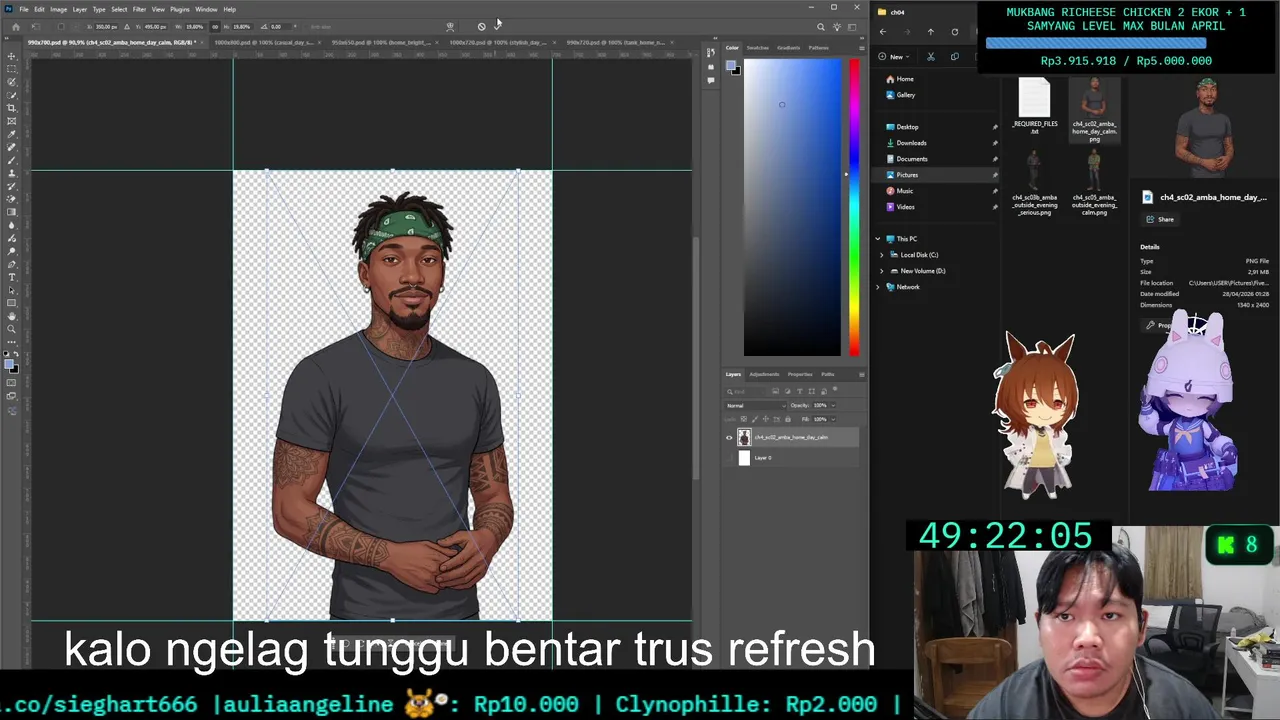Select Layer 0 thumbnail in Layers panel

coord(744,458)
